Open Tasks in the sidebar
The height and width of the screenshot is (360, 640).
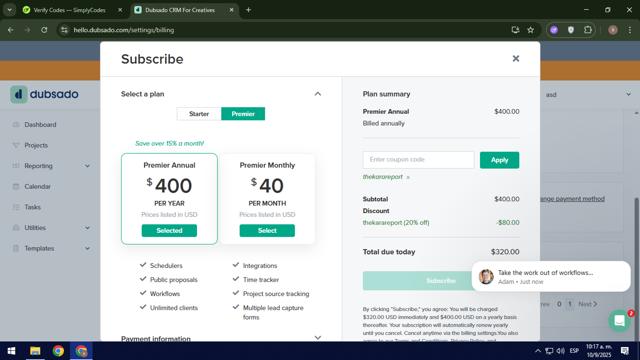[32, 207]
